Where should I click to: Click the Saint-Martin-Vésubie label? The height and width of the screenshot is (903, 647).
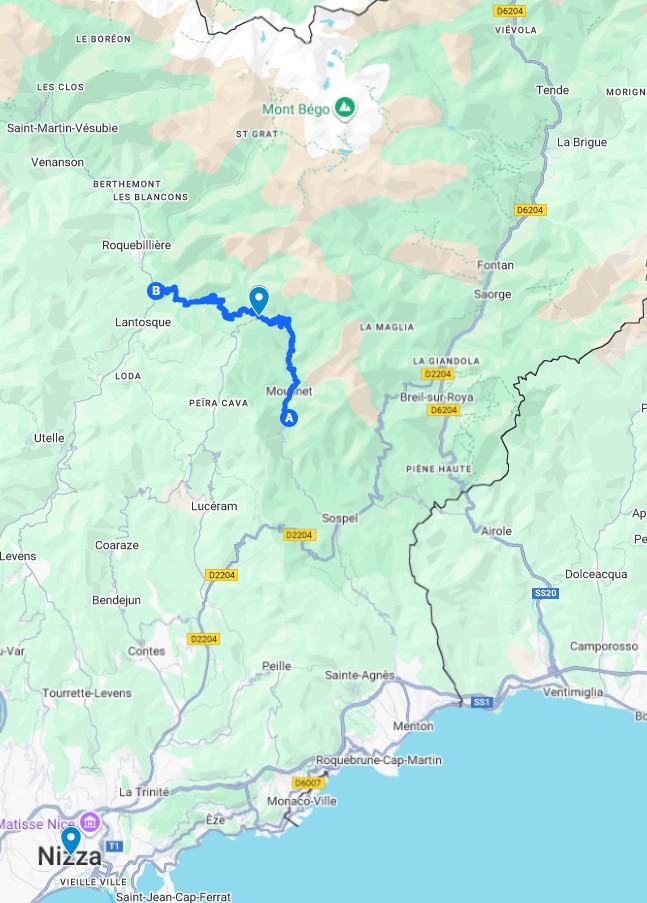(62, 128)
